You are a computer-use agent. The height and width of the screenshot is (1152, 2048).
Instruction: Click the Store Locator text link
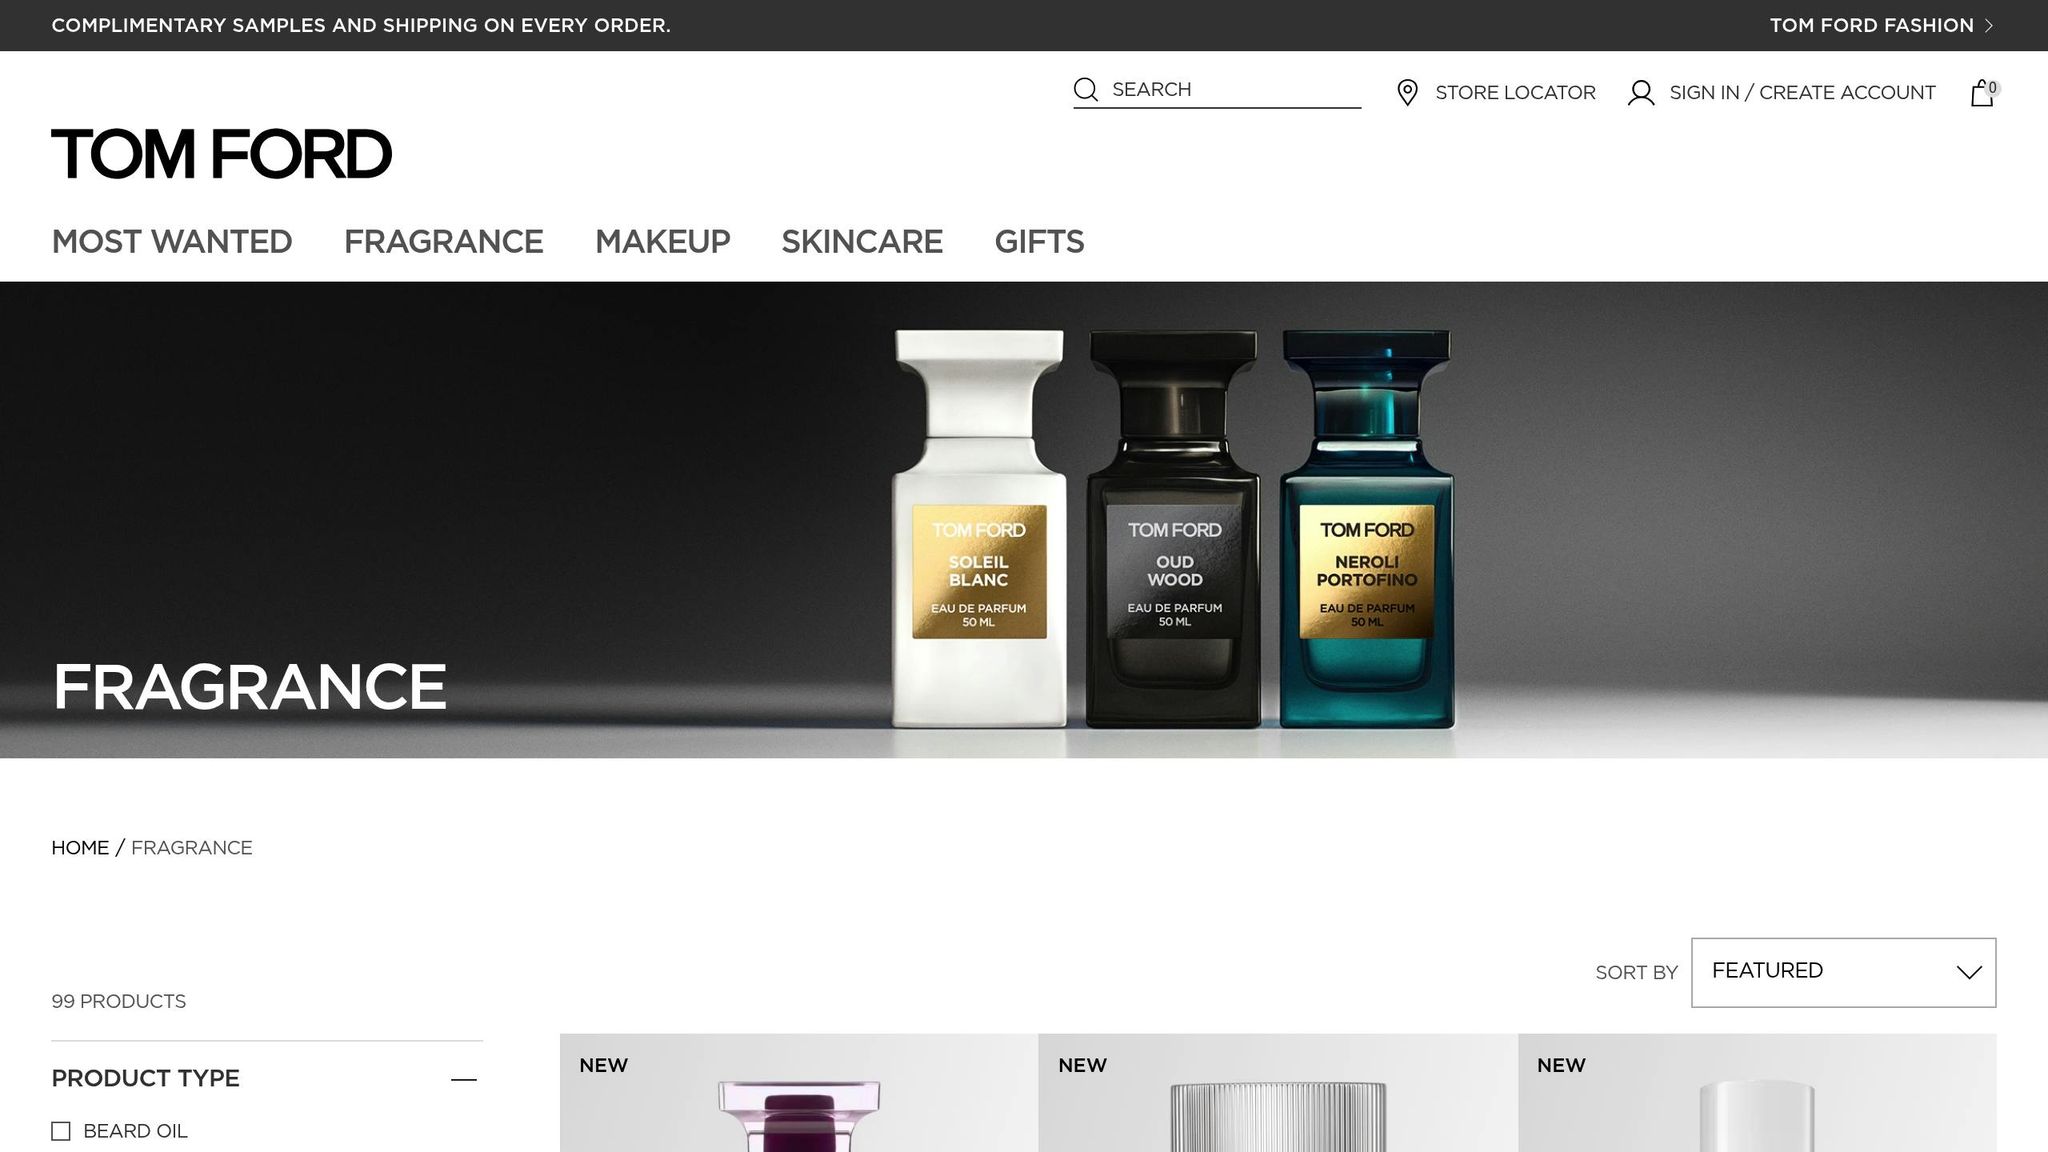coord(1515,93)
